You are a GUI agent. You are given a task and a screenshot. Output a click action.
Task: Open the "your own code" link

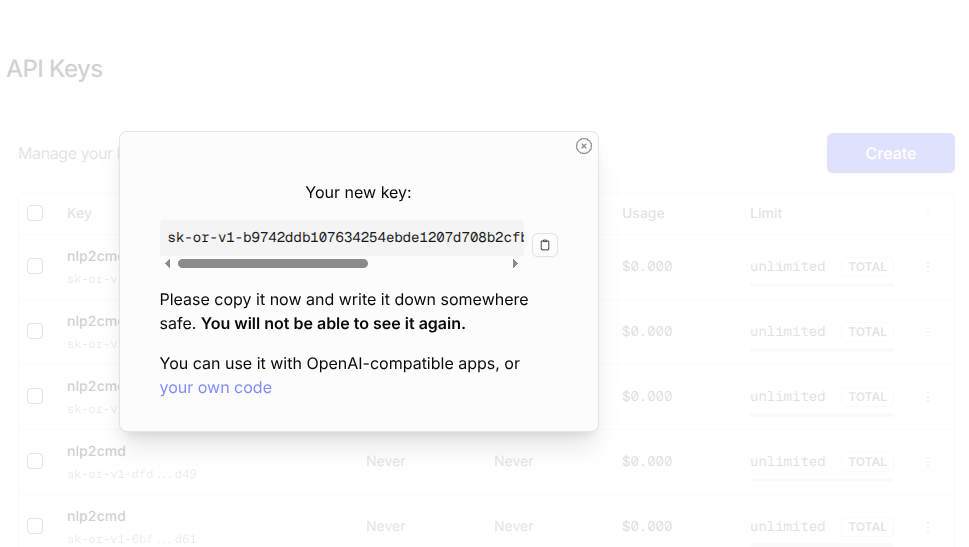pos(215,388)
